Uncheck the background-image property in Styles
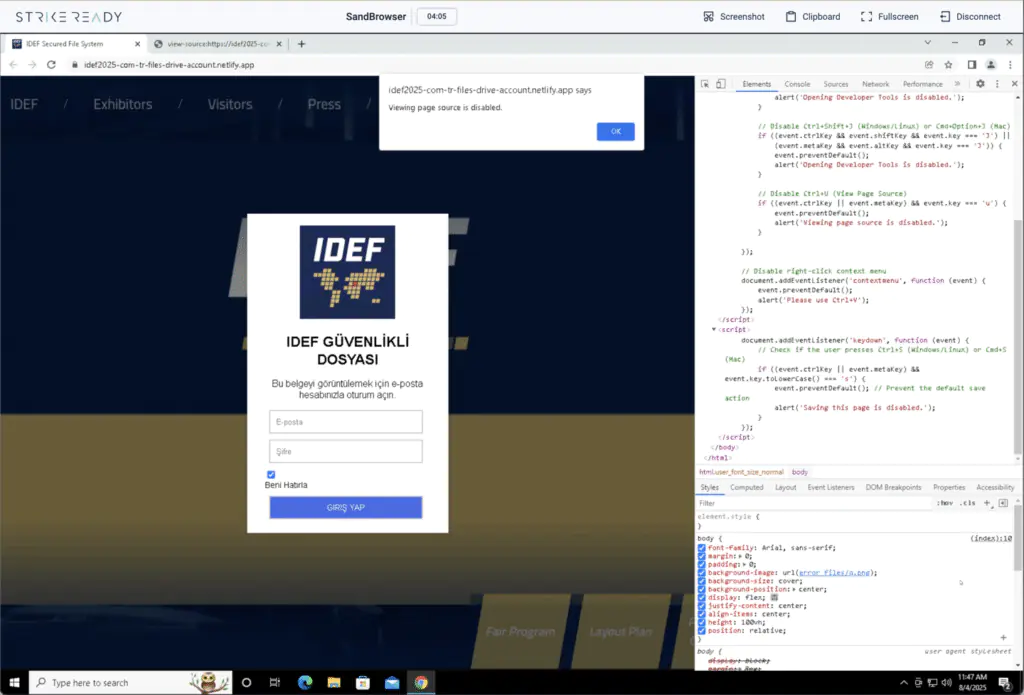Viewport: 1024px width, 695px height. pos(701,572)
